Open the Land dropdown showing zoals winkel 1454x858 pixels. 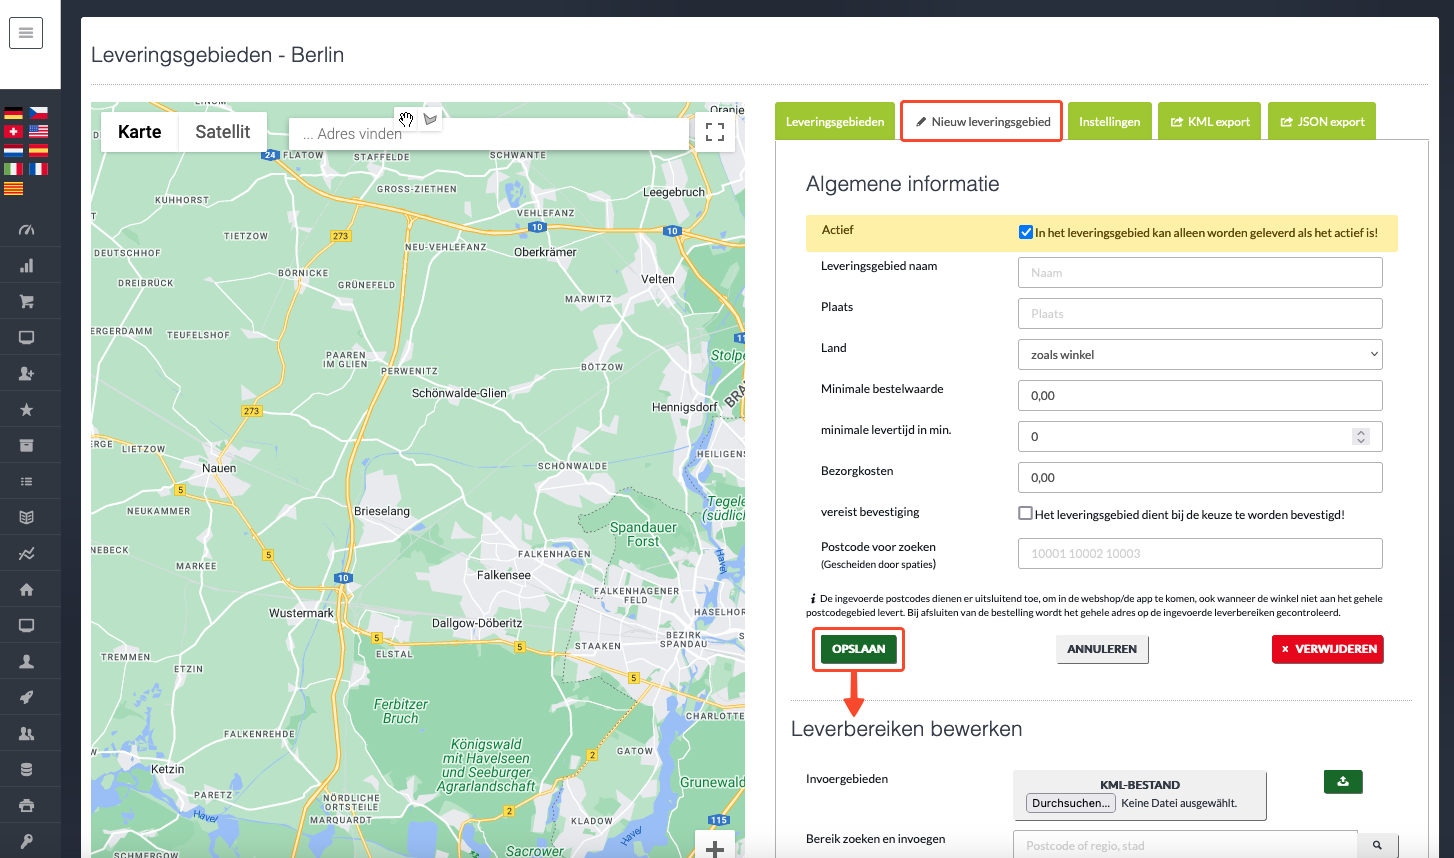pyautogui.click(x=1200, y=355)
